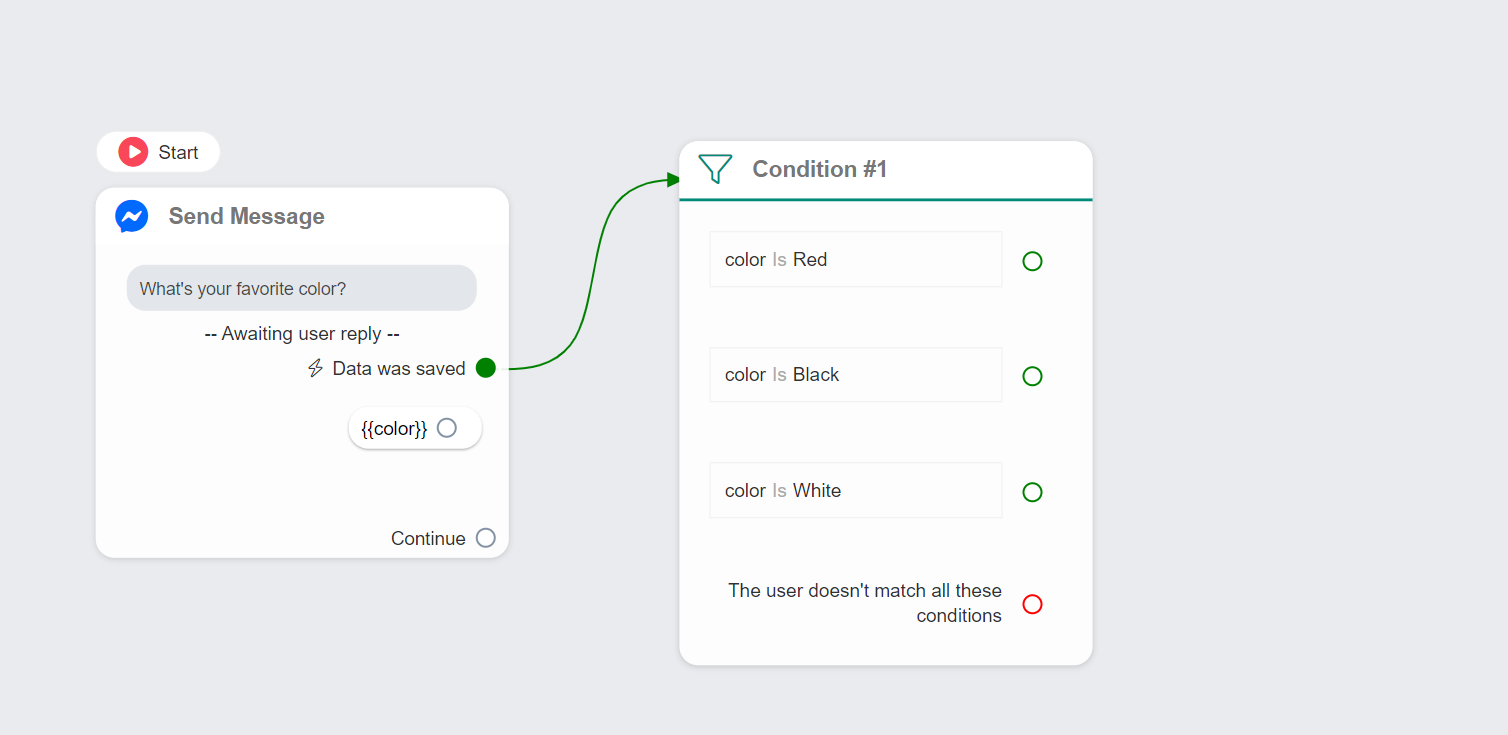Screen dimensions: 1508x735
Task: Click the circle port next to {{color}}
Action: [446, 427]
